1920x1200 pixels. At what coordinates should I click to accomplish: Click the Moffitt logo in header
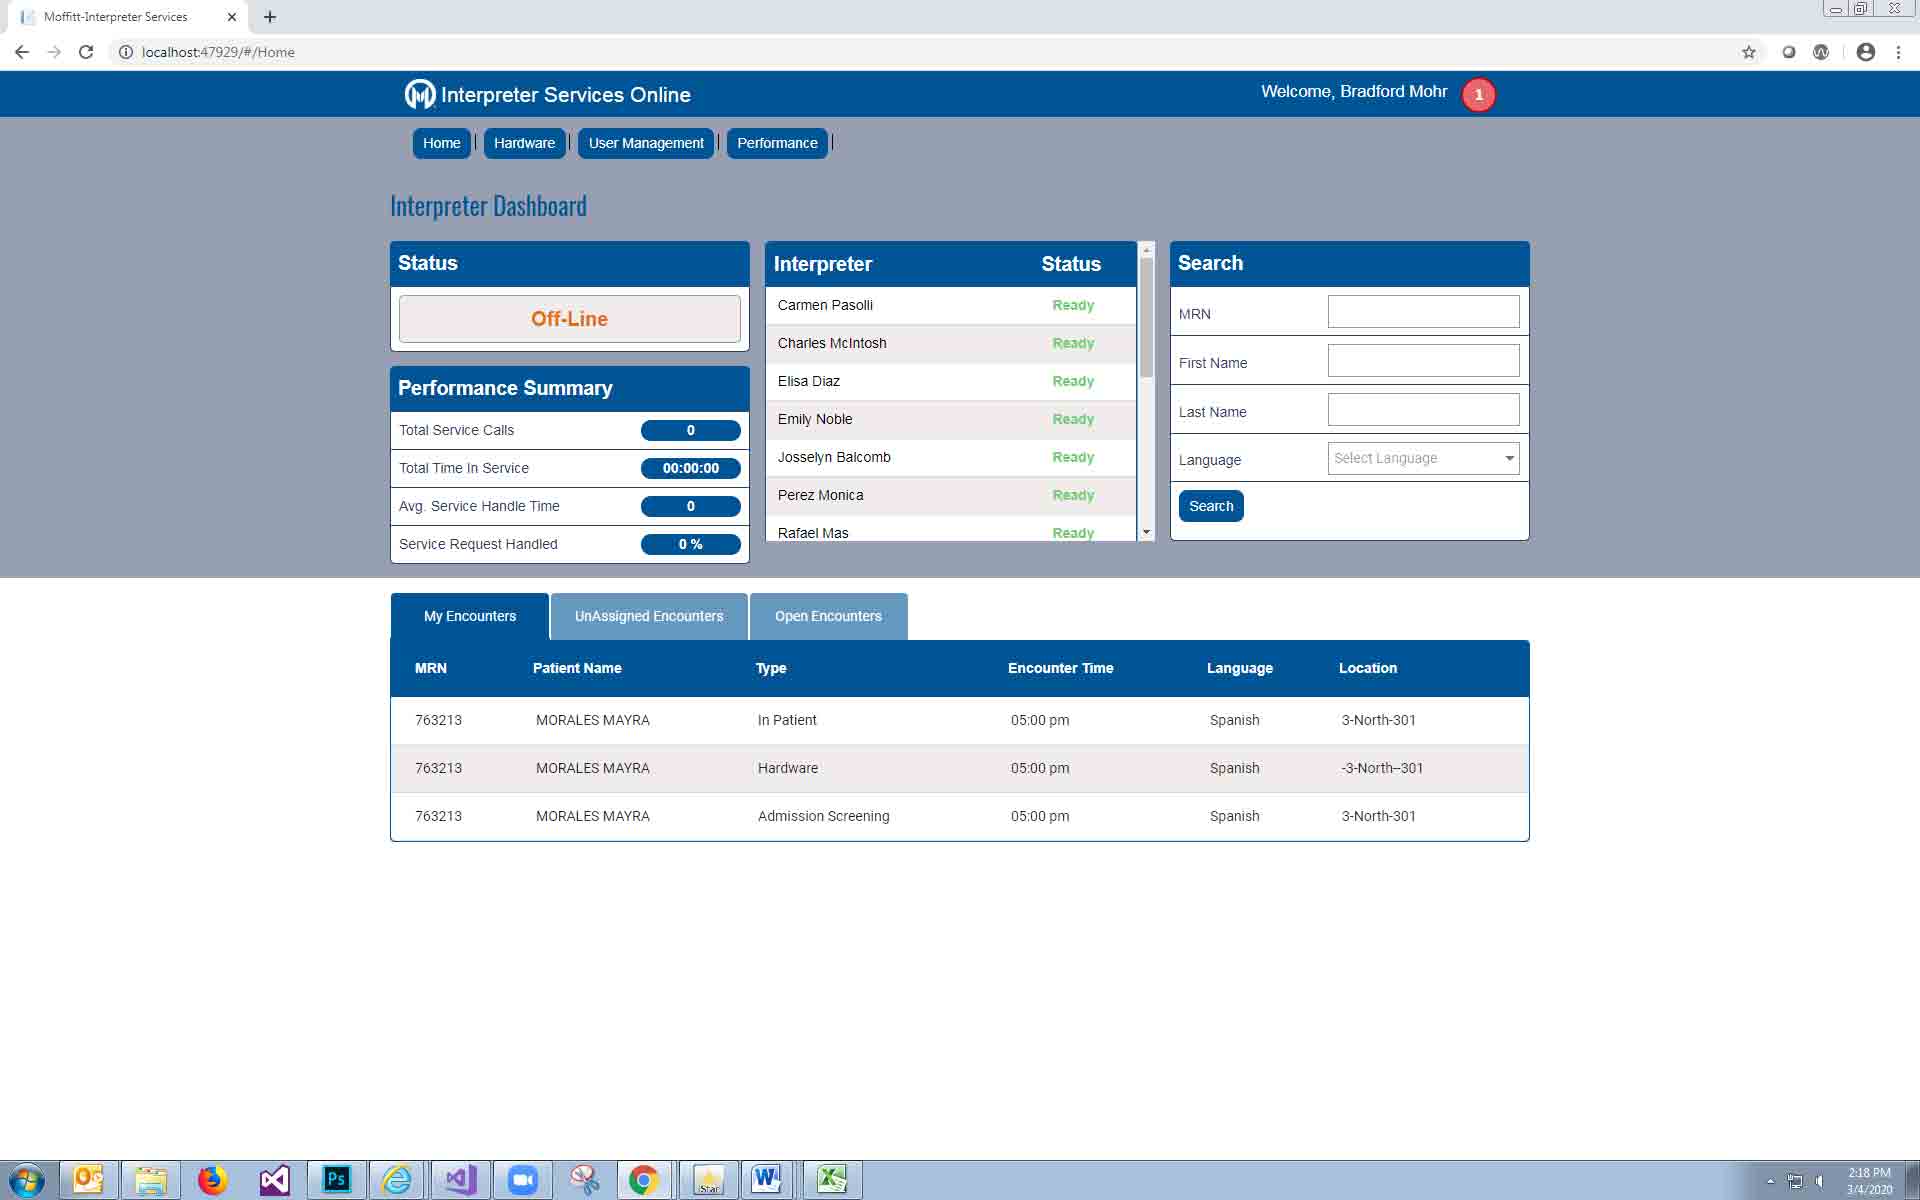coord(419,94)
